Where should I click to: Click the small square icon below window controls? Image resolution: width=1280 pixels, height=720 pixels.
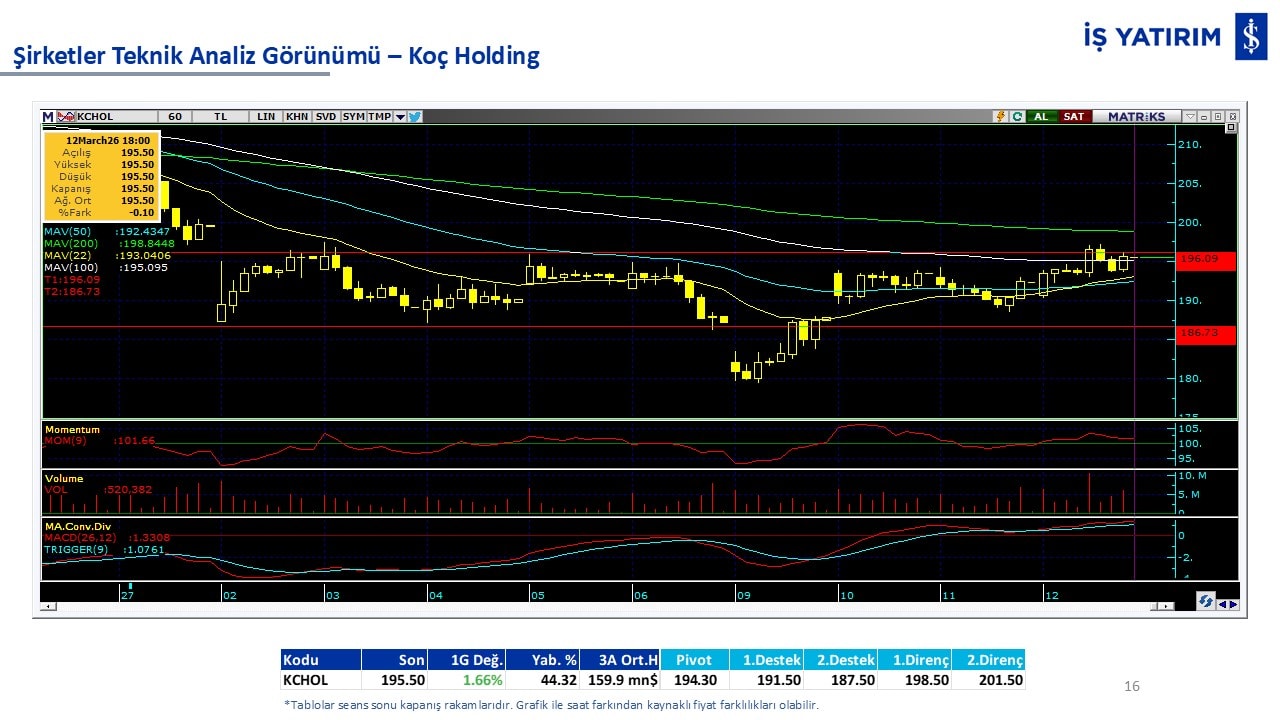pyautogui.click(x=1230, y=128)
